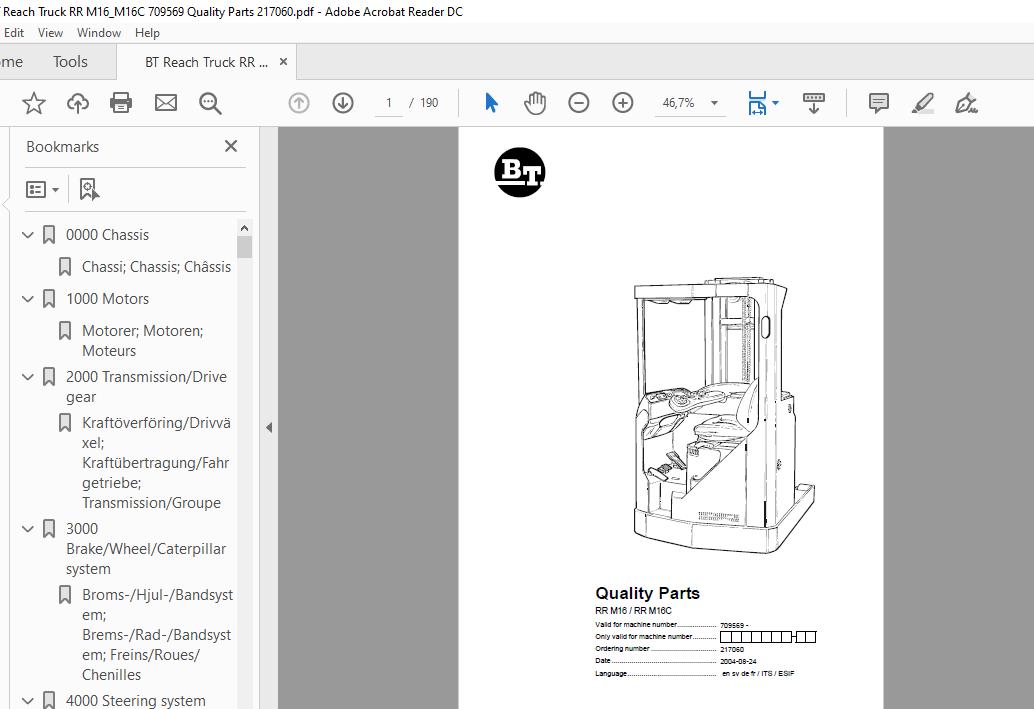Open the Window menu
The width and height of the screenshot is (1034, 709).
99,33
